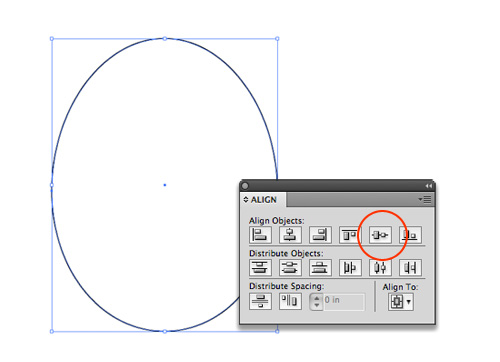Viewport: 500px width, 362px height.
Task: Click Horizontal Distribute Center icon
Action: pyautogui.click(x=380, y=267)
